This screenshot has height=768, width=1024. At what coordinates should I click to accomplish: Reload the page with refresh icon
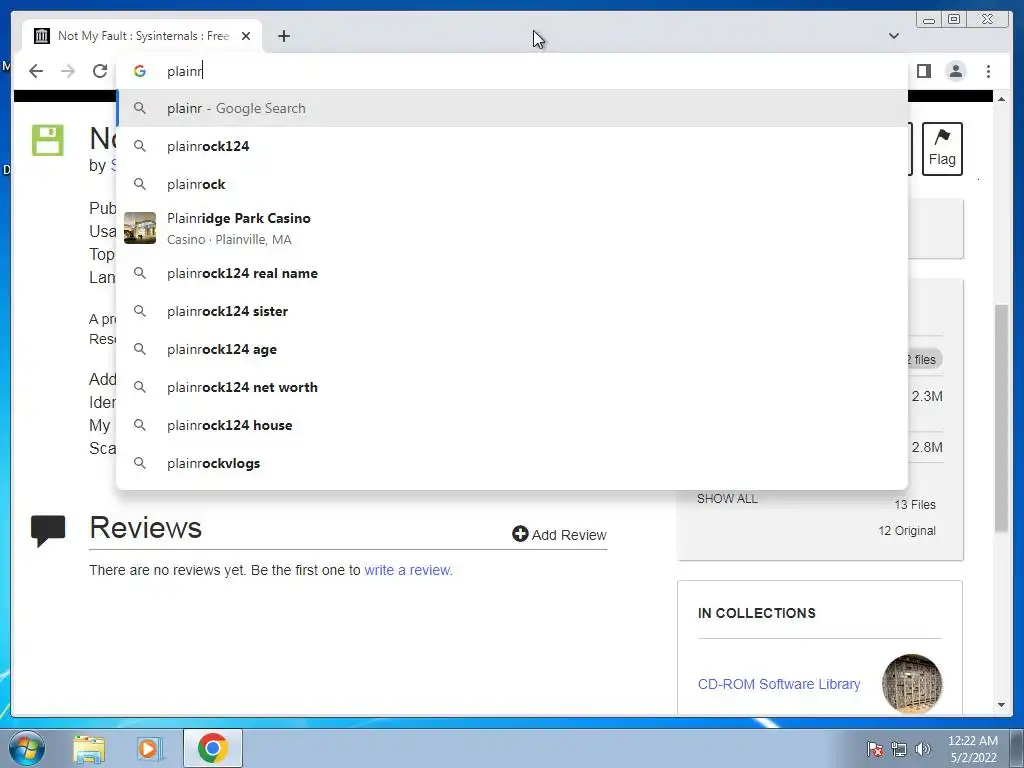(100, 71)
